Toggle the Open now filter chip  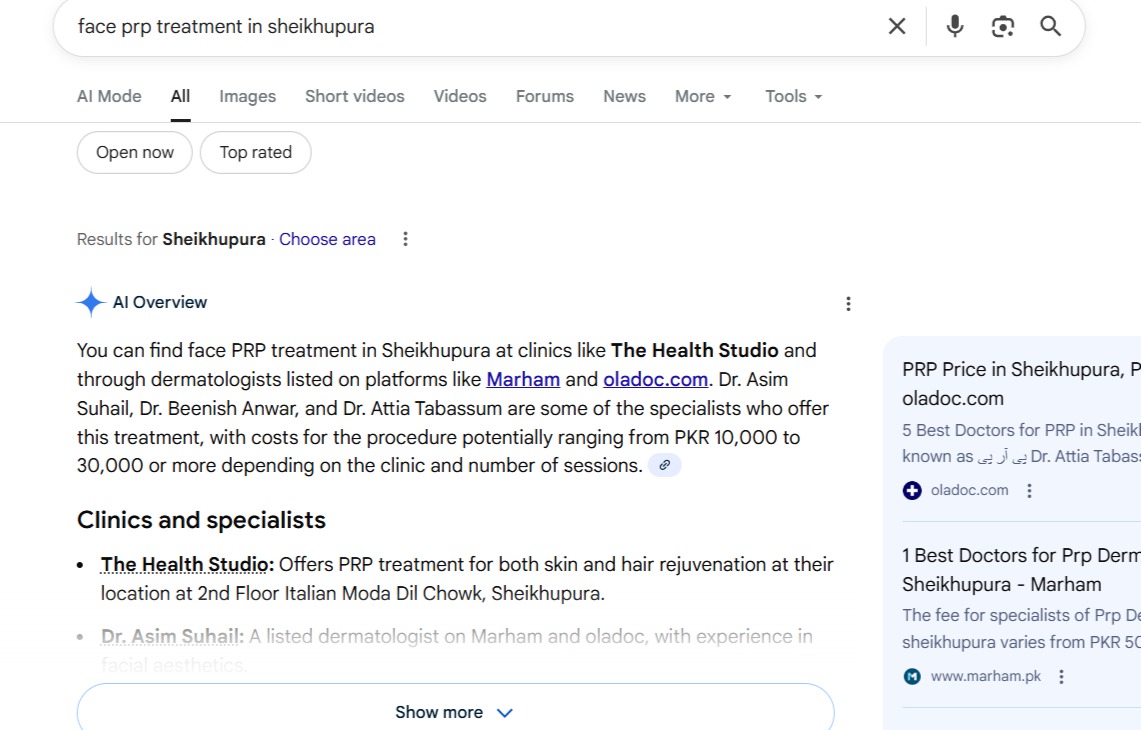pos(135,153)
